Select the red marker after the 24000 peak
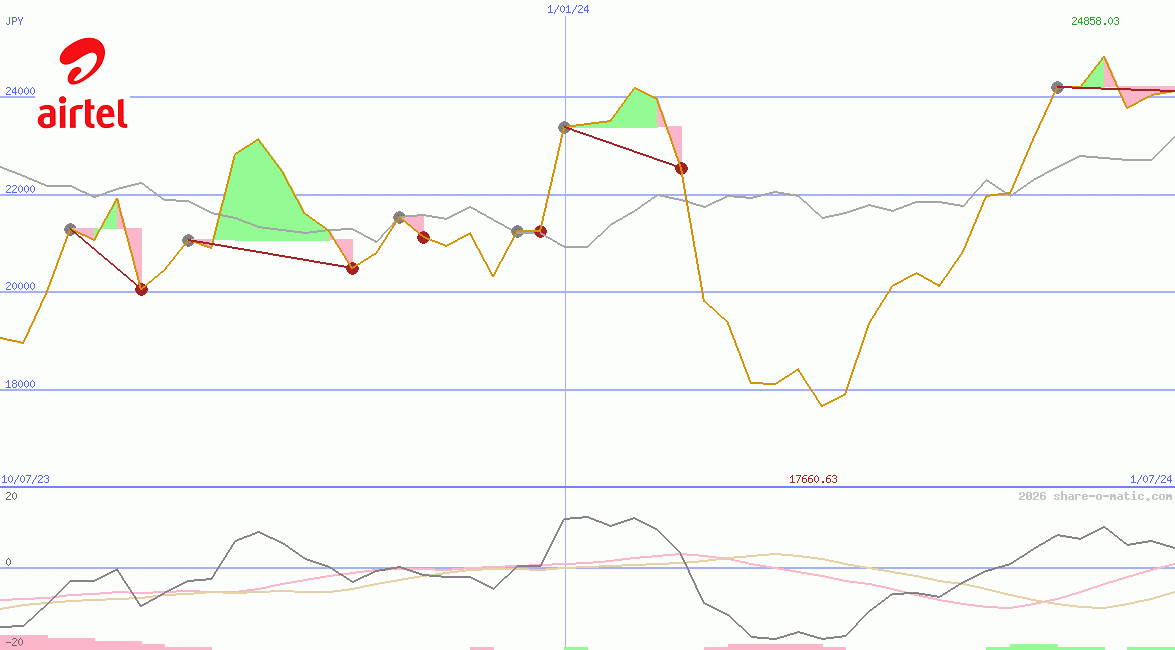 click(681, 169)
